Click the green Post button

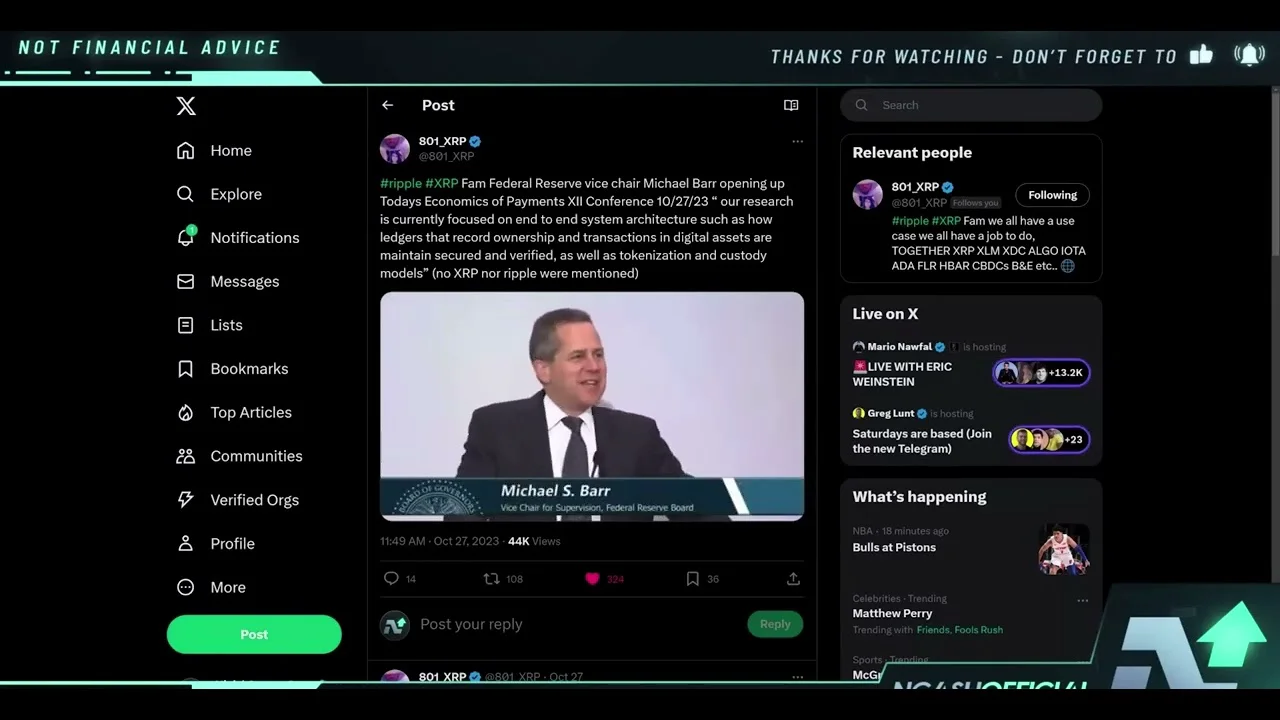coord(254,635)
